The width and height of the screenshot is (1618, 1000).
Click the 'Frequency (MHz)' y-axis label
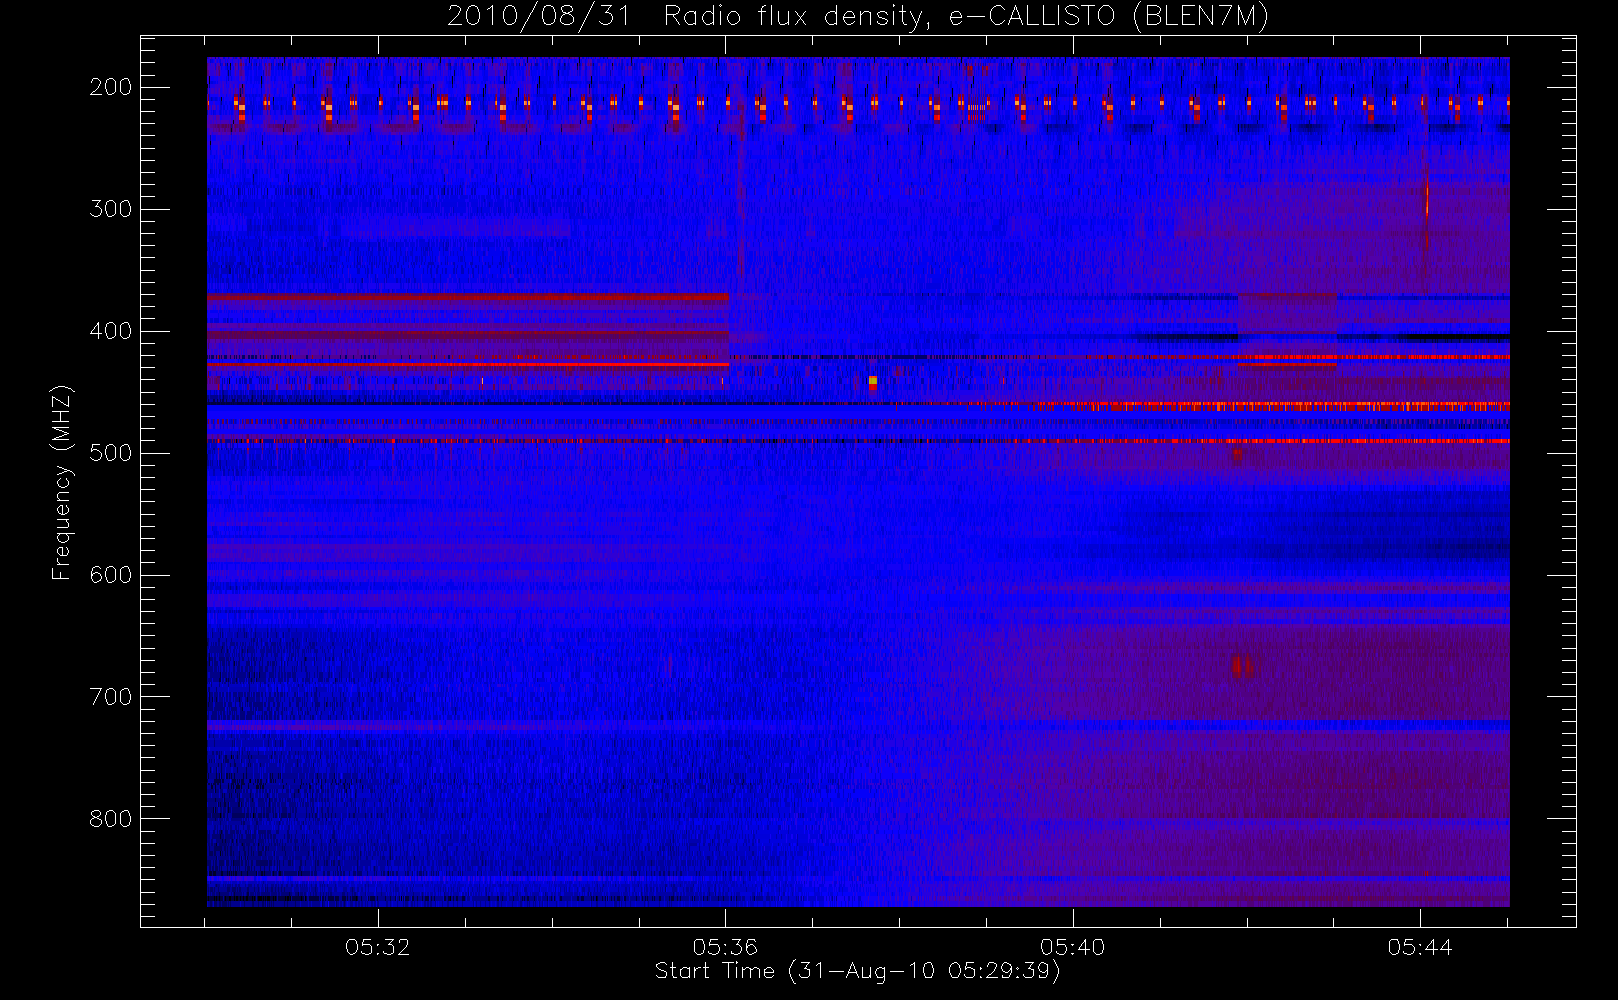tap(62, 482)
